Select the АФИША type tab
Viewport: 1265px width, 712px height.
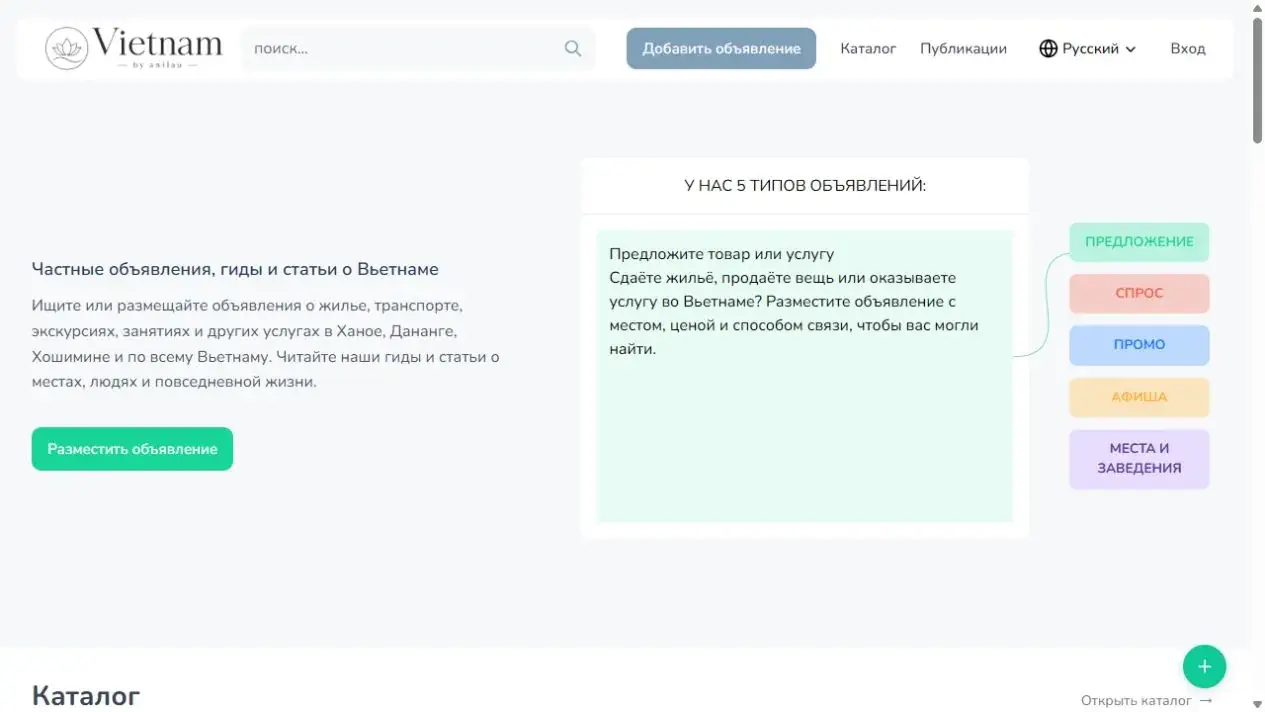click(x=1139, y=397)
